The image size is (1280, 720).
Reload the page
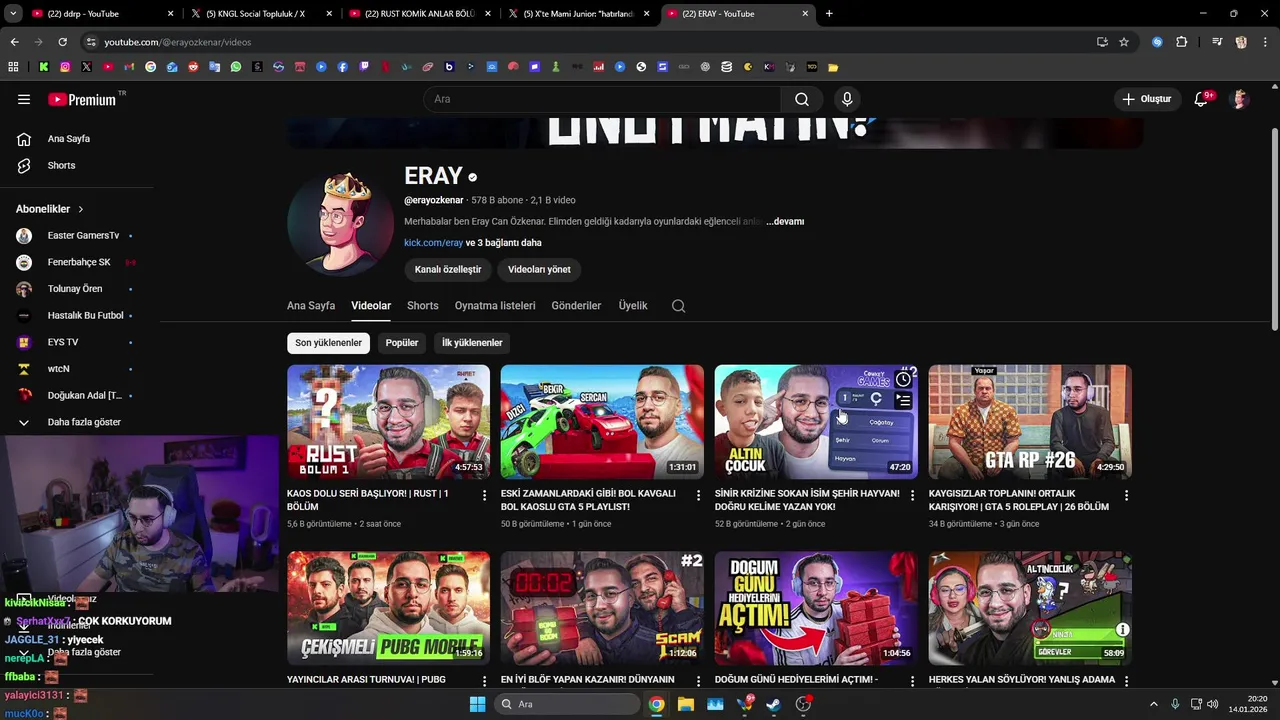(x=62, y=42)
